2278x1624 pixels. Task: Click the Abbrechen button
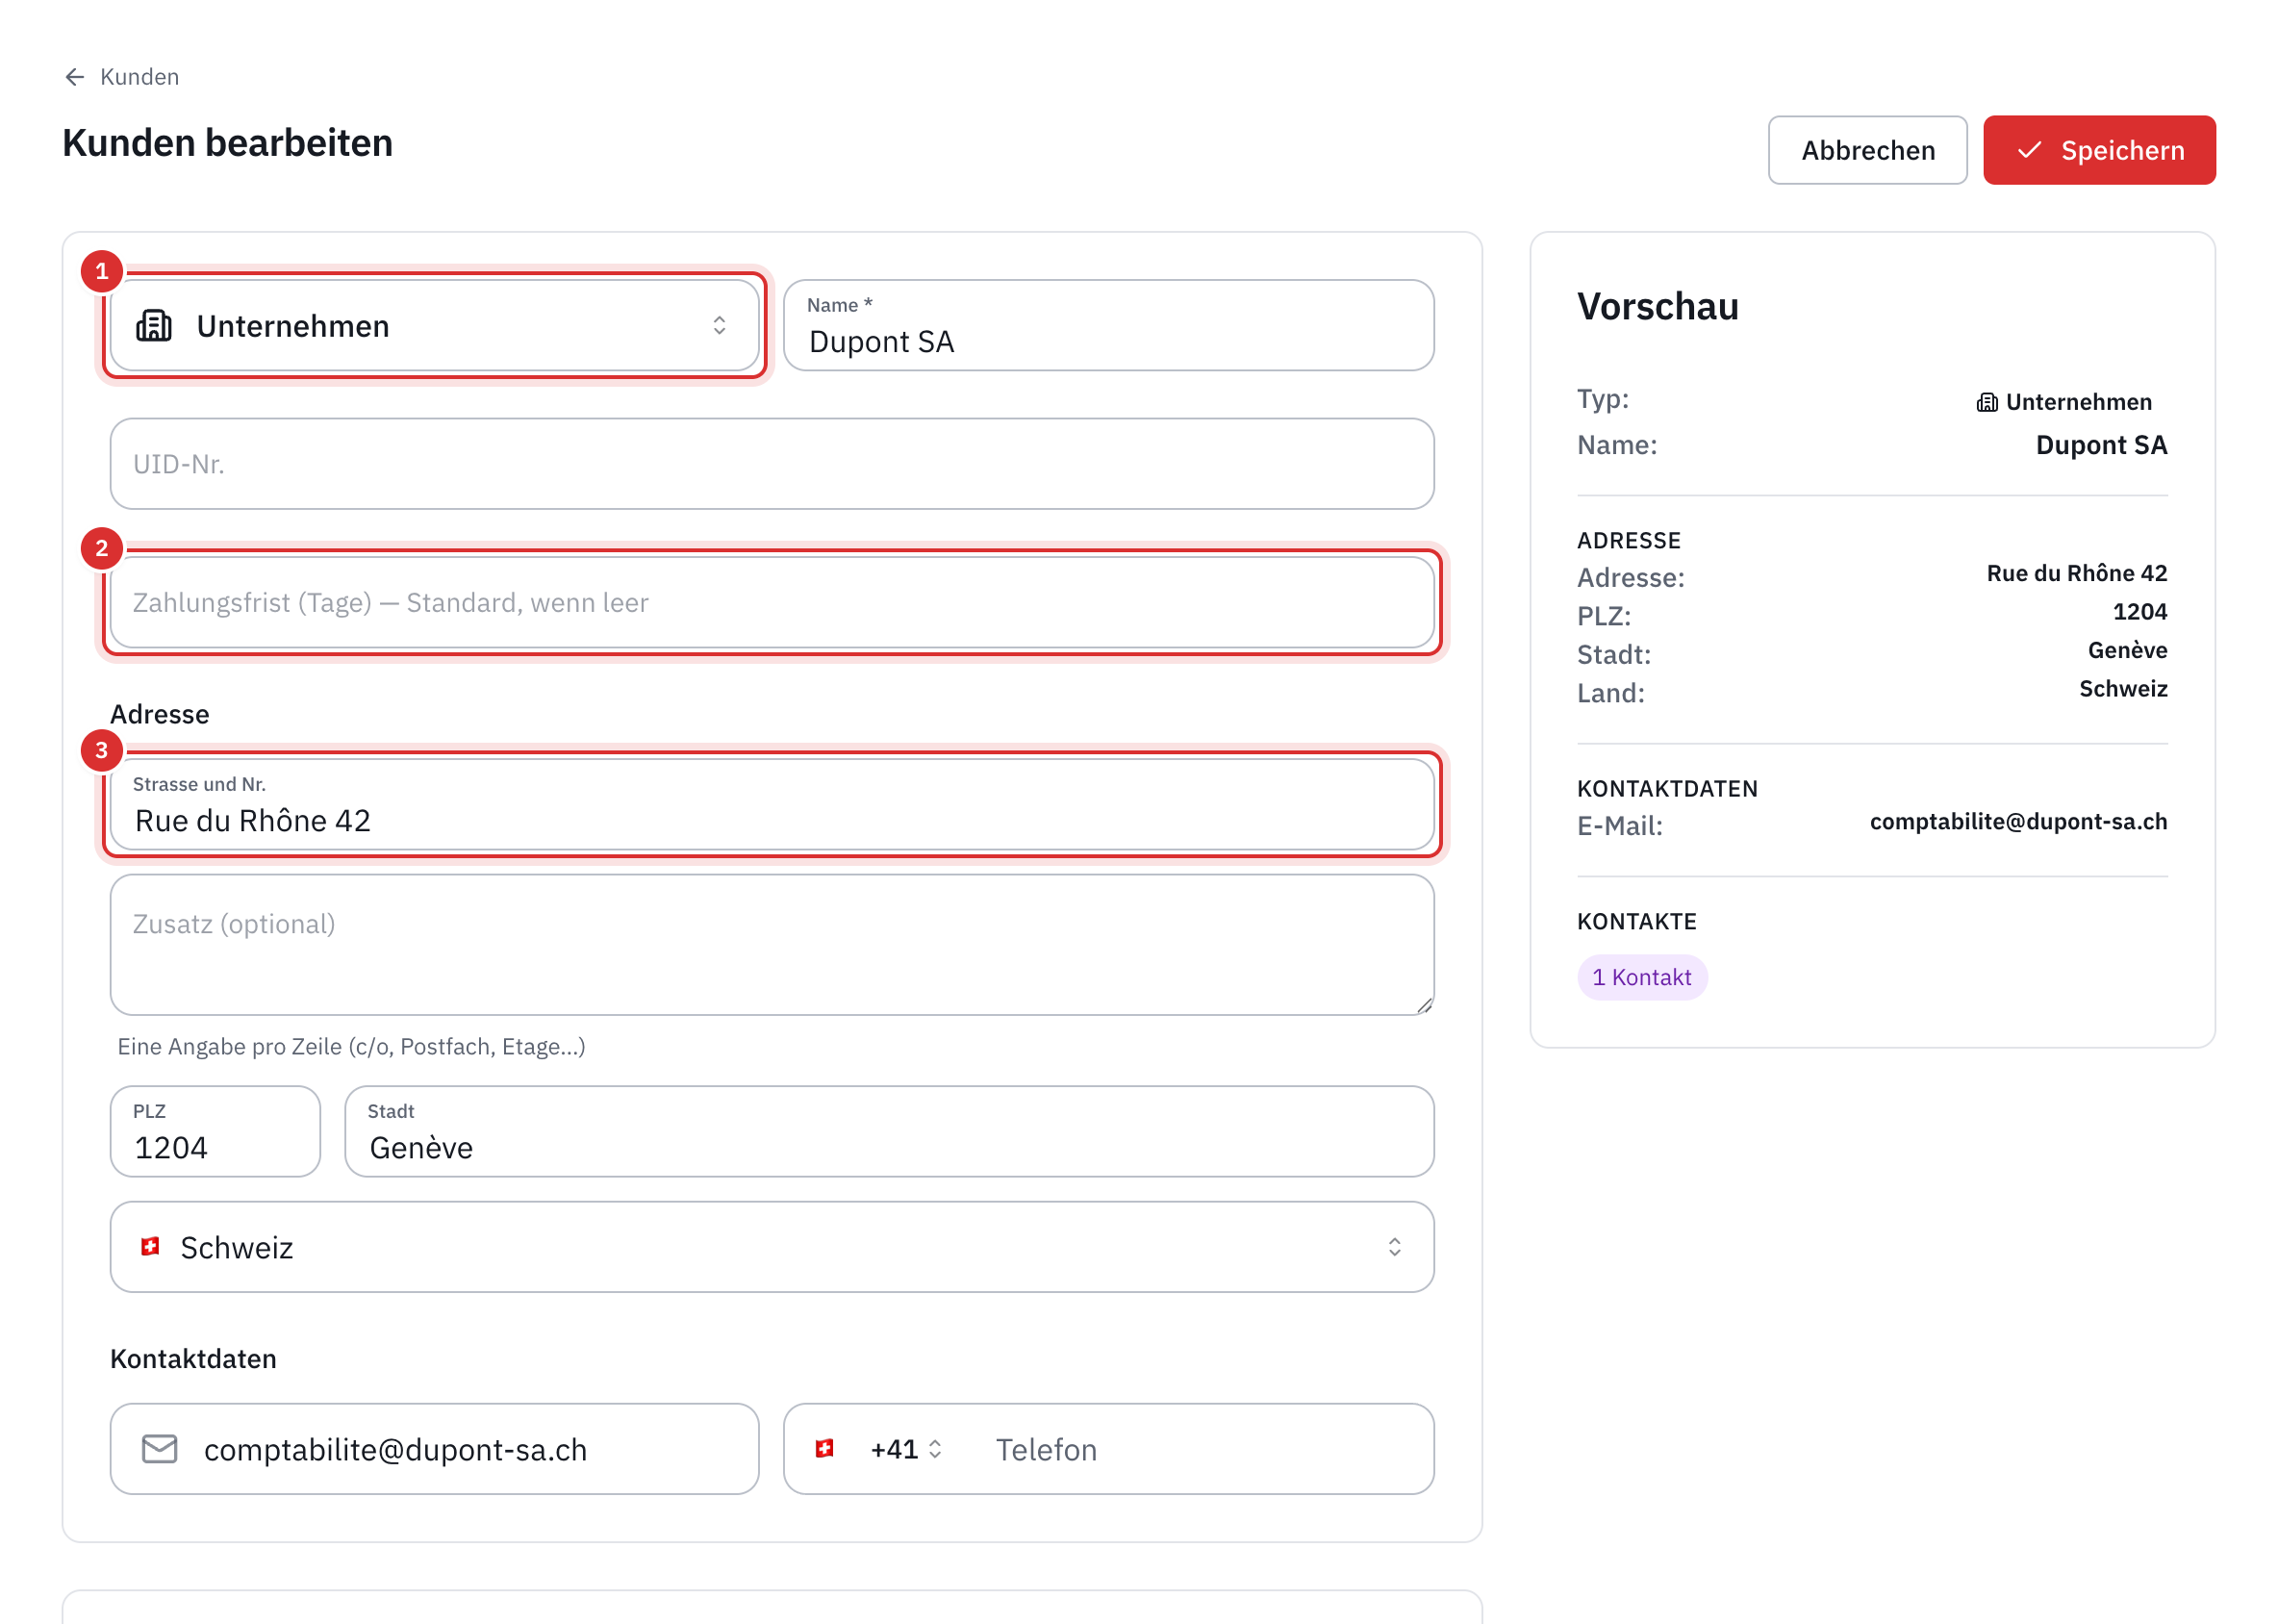point(1866,150)
